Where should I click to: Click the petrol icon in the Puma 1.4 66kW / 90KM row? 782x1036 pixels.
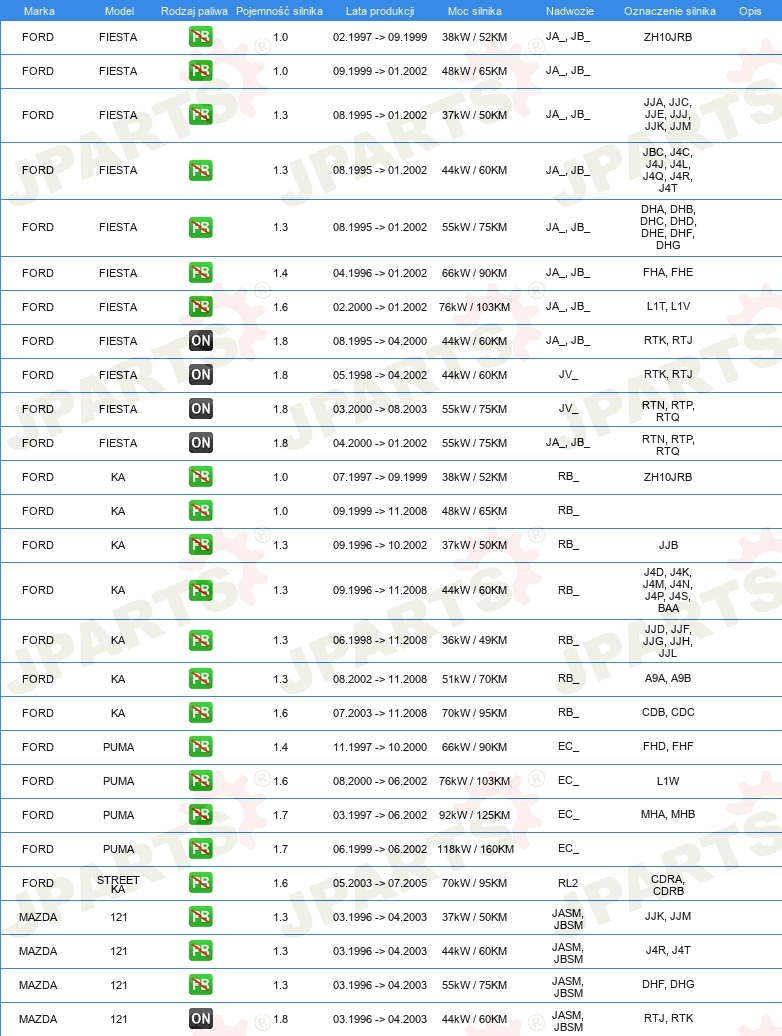[x=201, y=747]
